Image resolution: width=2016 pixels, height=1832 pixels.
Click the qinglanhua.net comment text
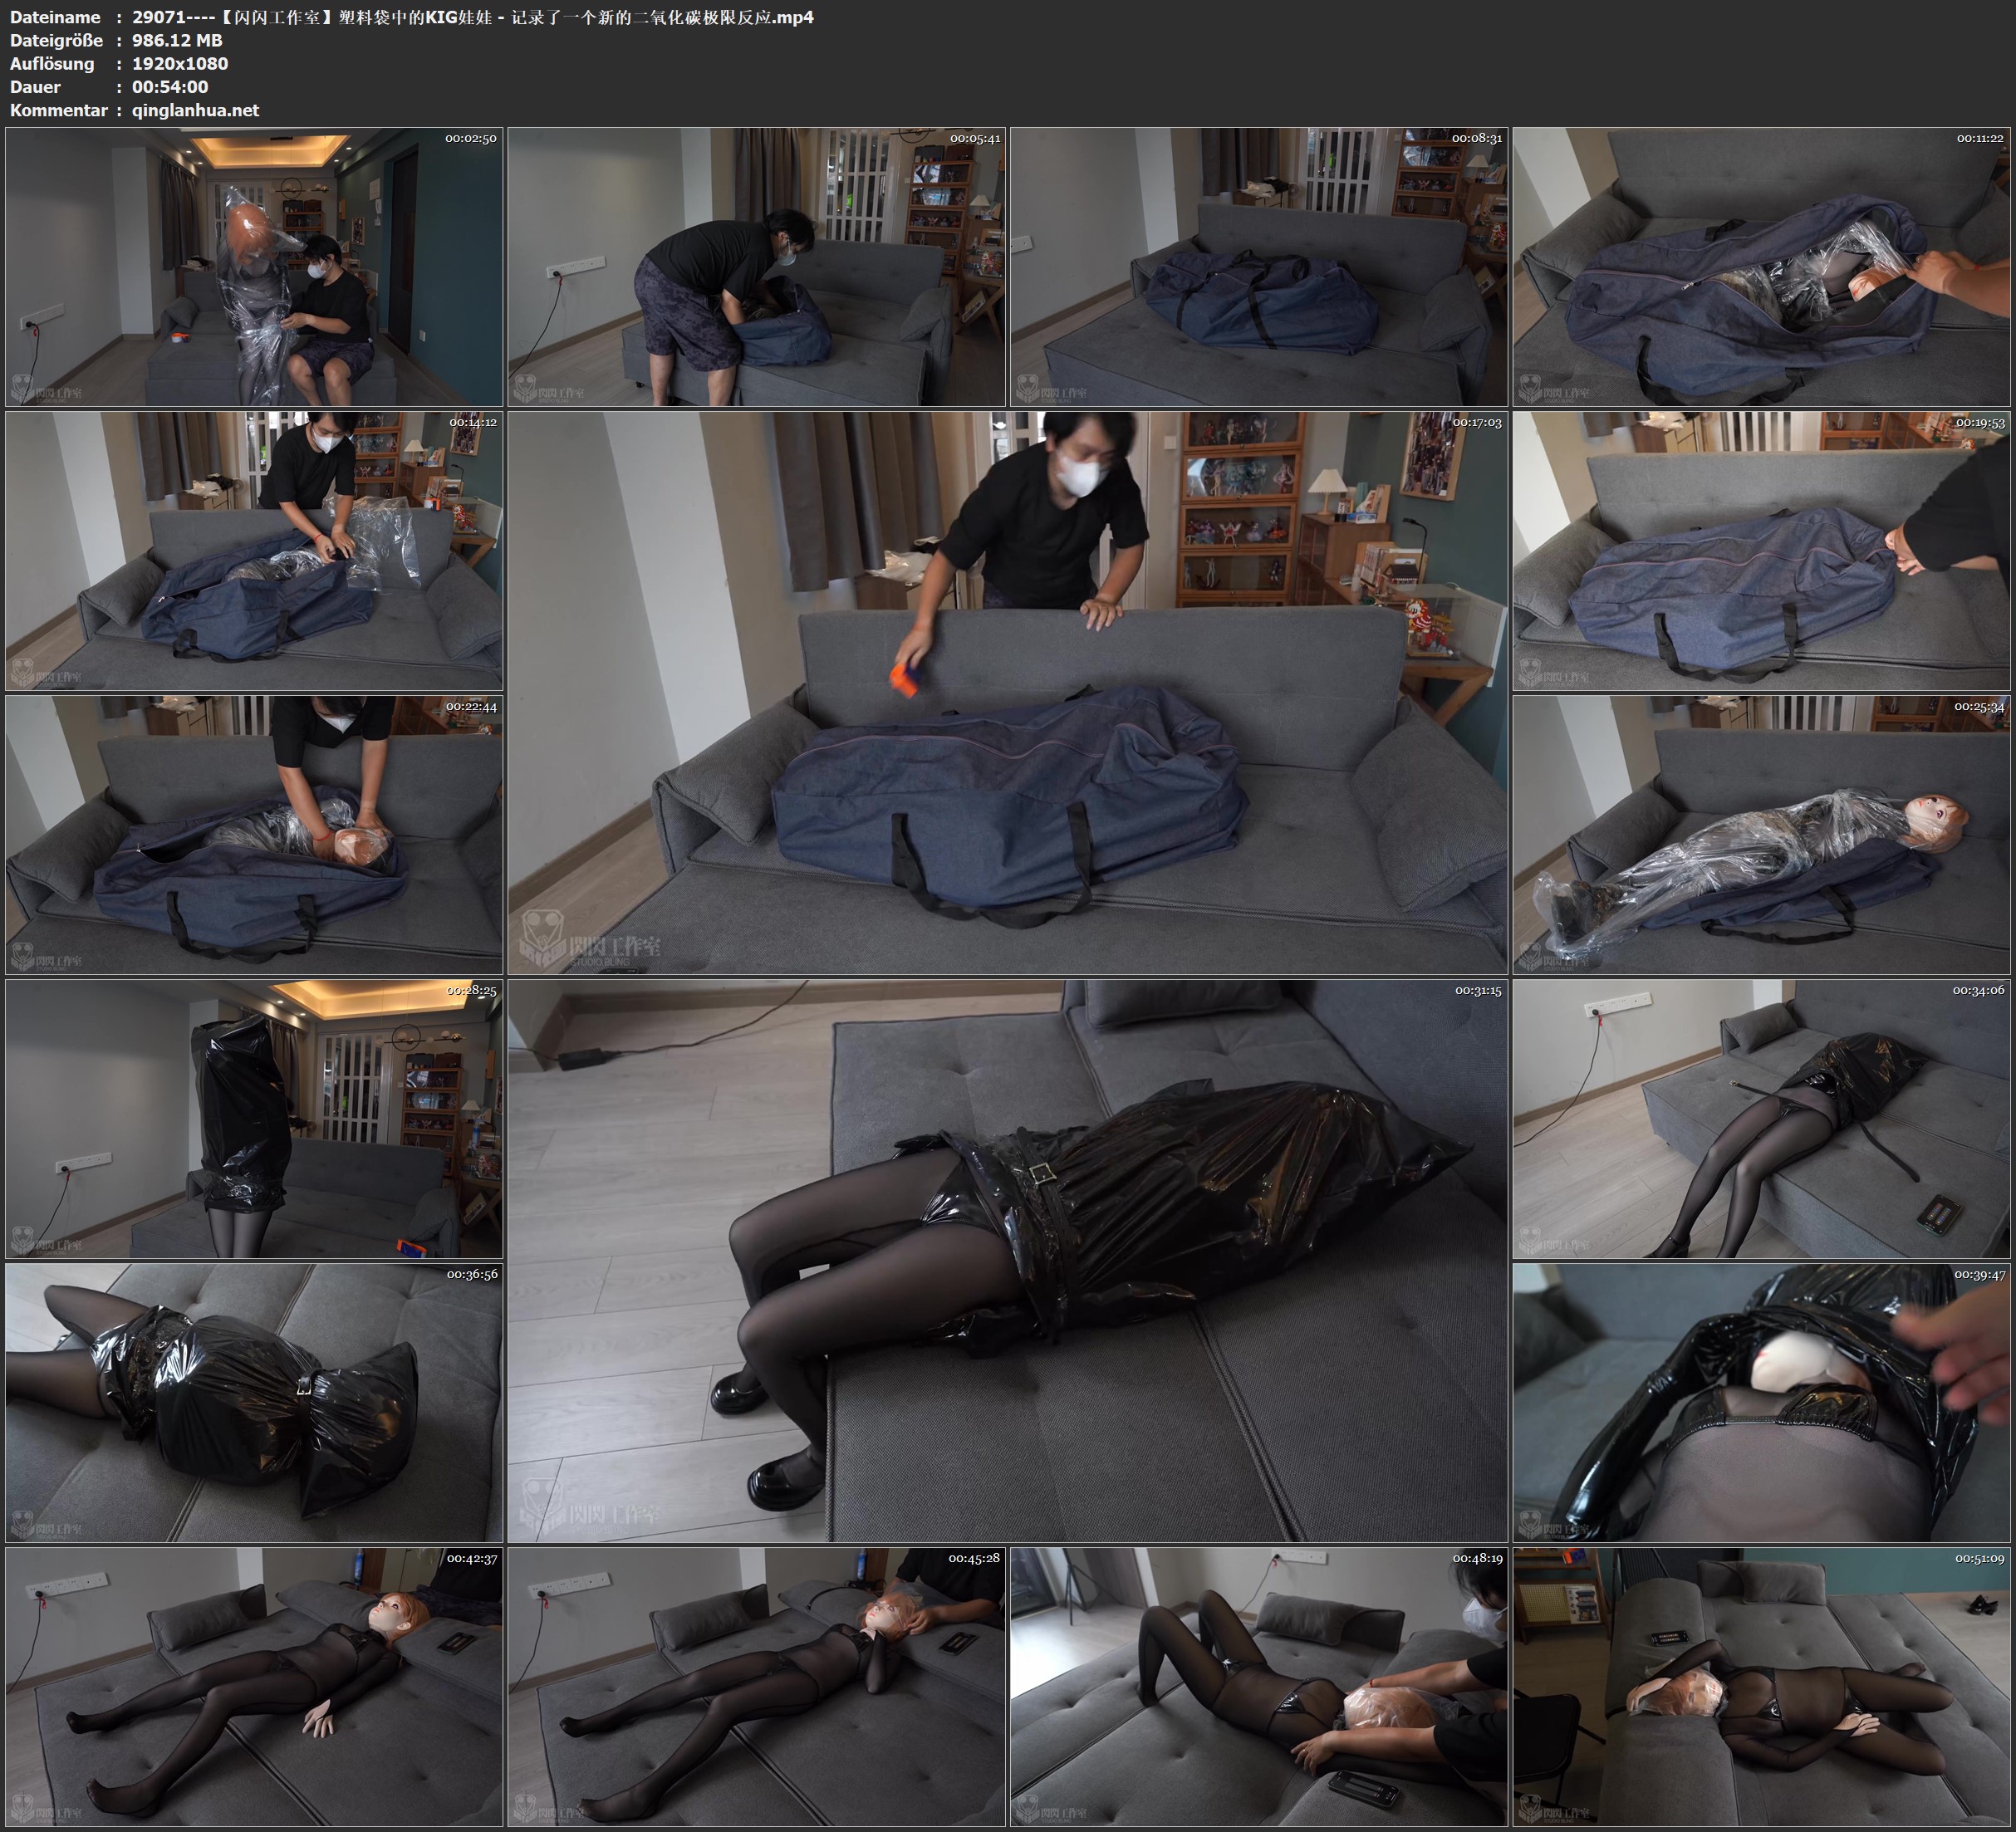(x=195, y=110)
